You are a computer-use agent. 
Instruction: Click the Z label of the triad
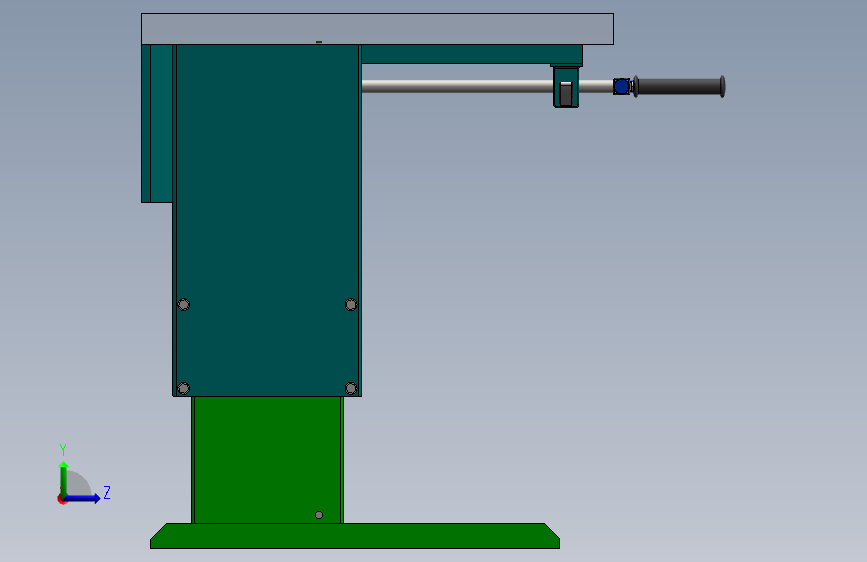tap(107, 492)
